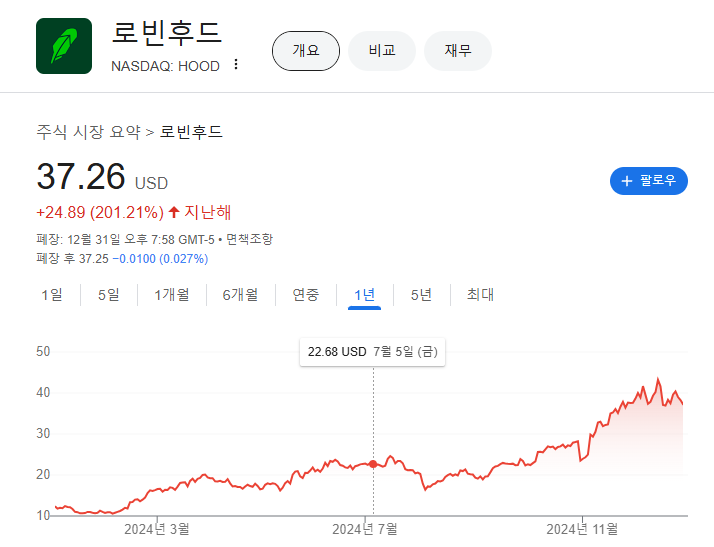Click the NASDAQ: HOOD ticker text
The width and height of the screenshot is (714, 547).
click(165, 66)
